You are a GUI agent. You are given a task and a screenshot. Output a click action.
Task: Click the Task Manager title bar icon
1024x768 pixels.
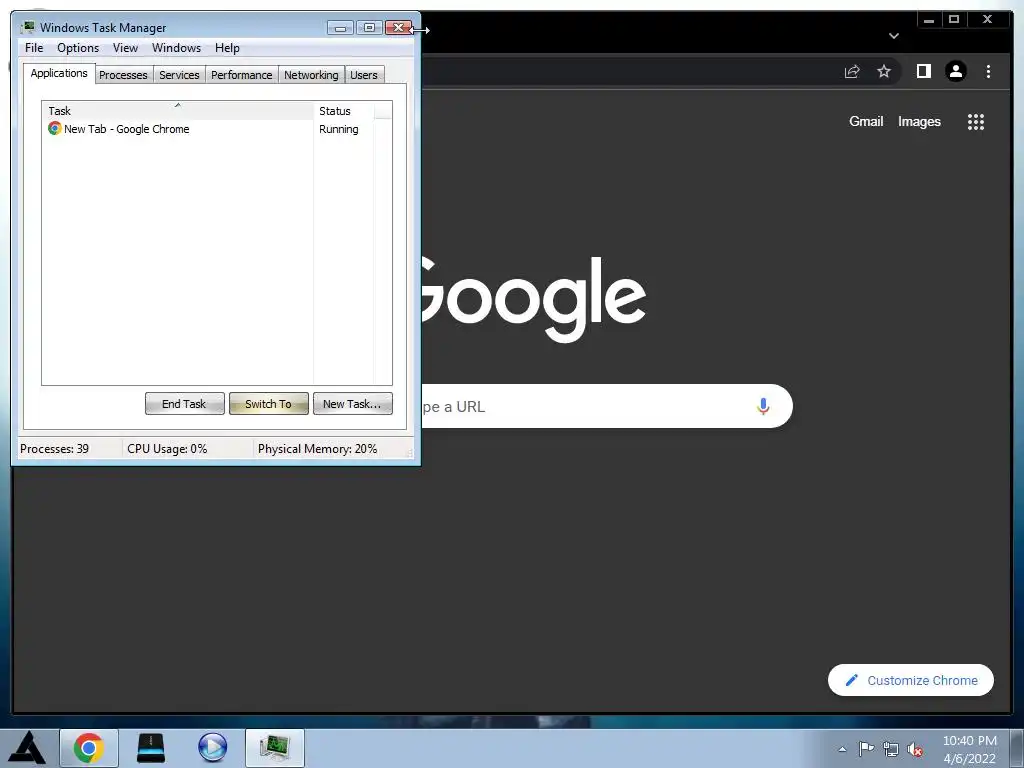(x=28, y=27)
